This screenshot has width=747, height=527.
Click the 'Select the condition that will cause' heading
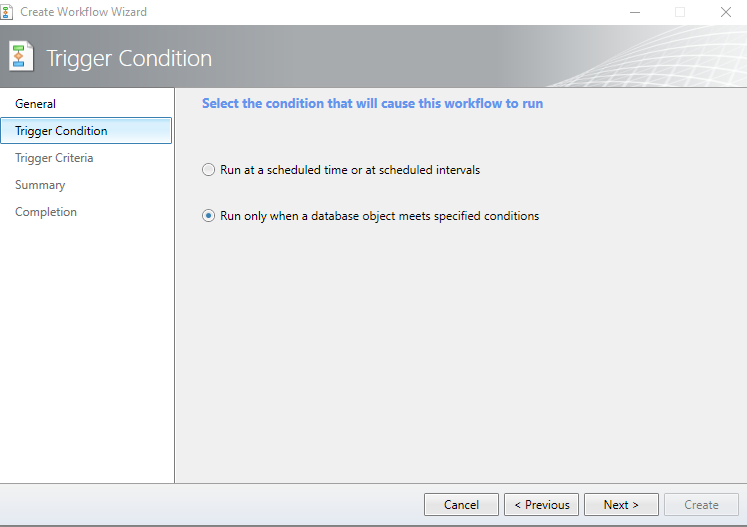pyautogui.click(x=373, y=103)
